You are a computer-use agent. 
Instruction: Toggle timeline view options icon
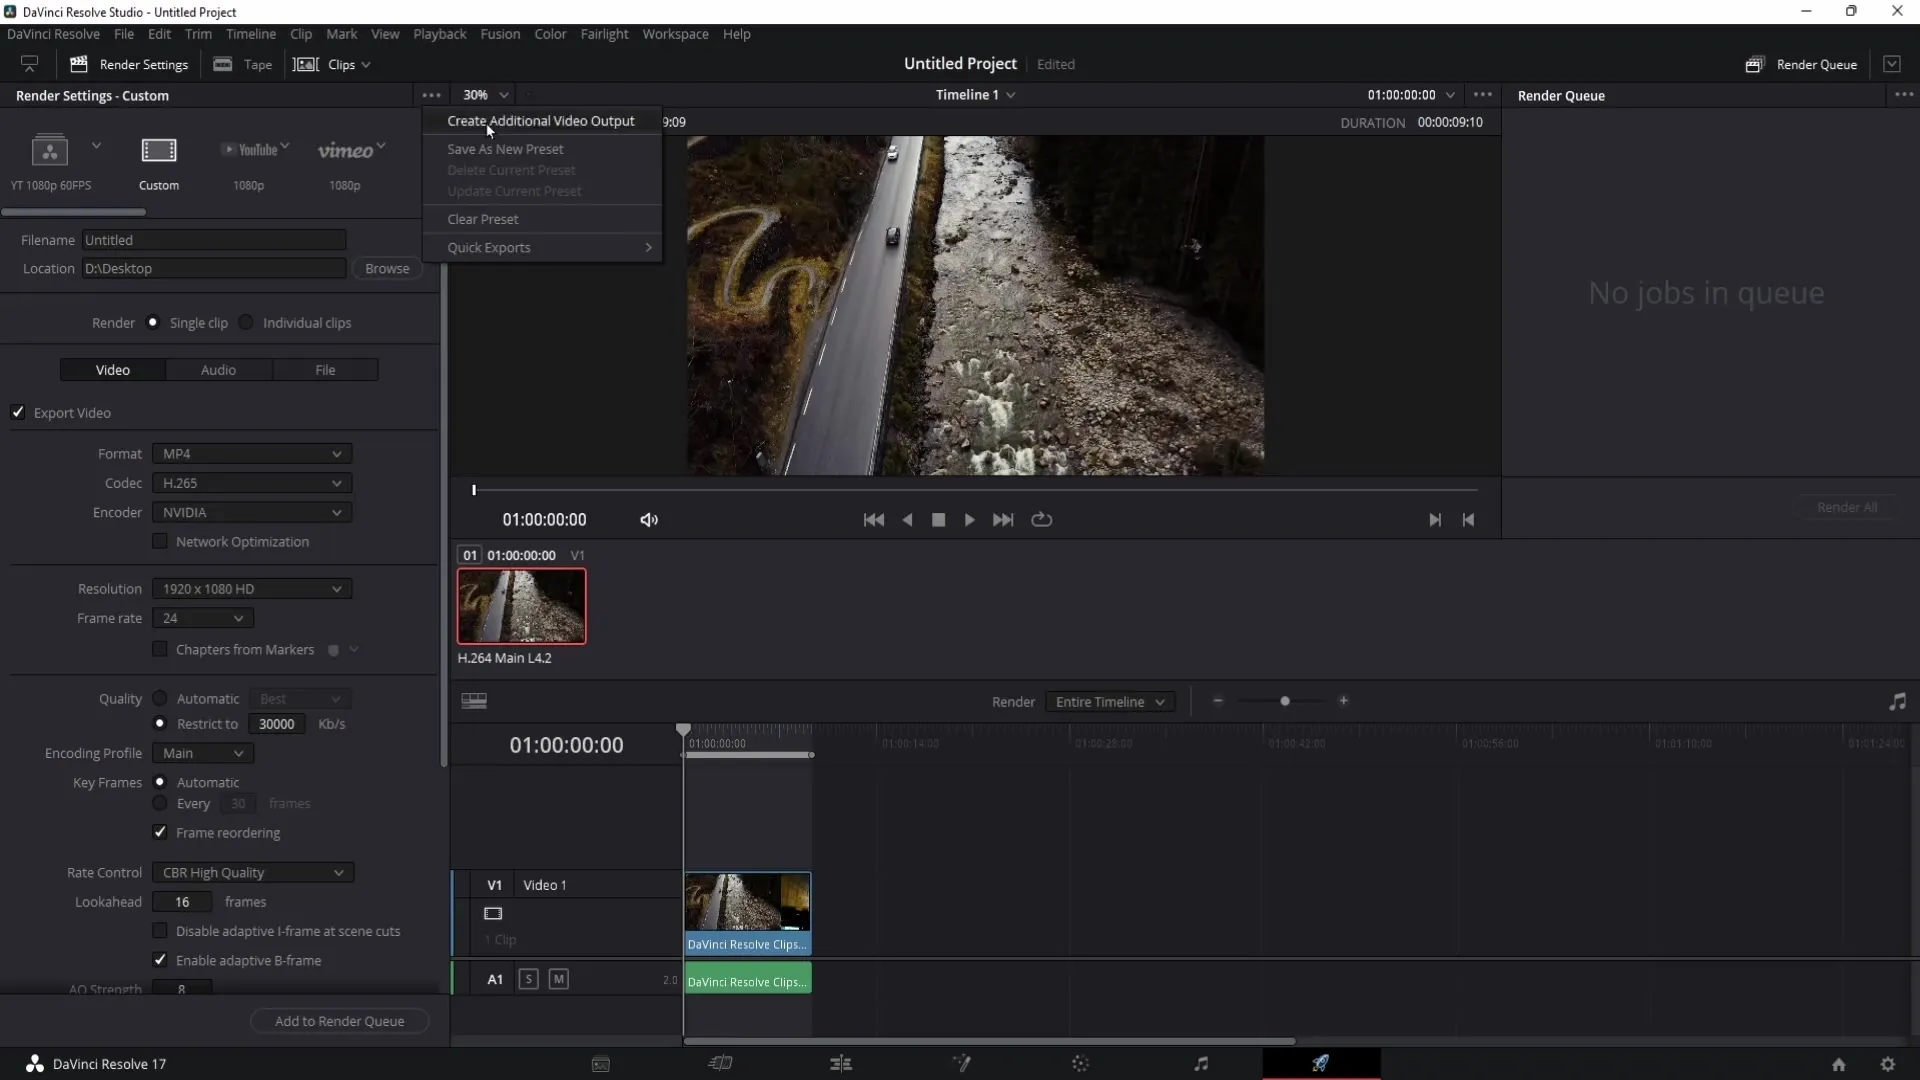(x=474, y=702)
